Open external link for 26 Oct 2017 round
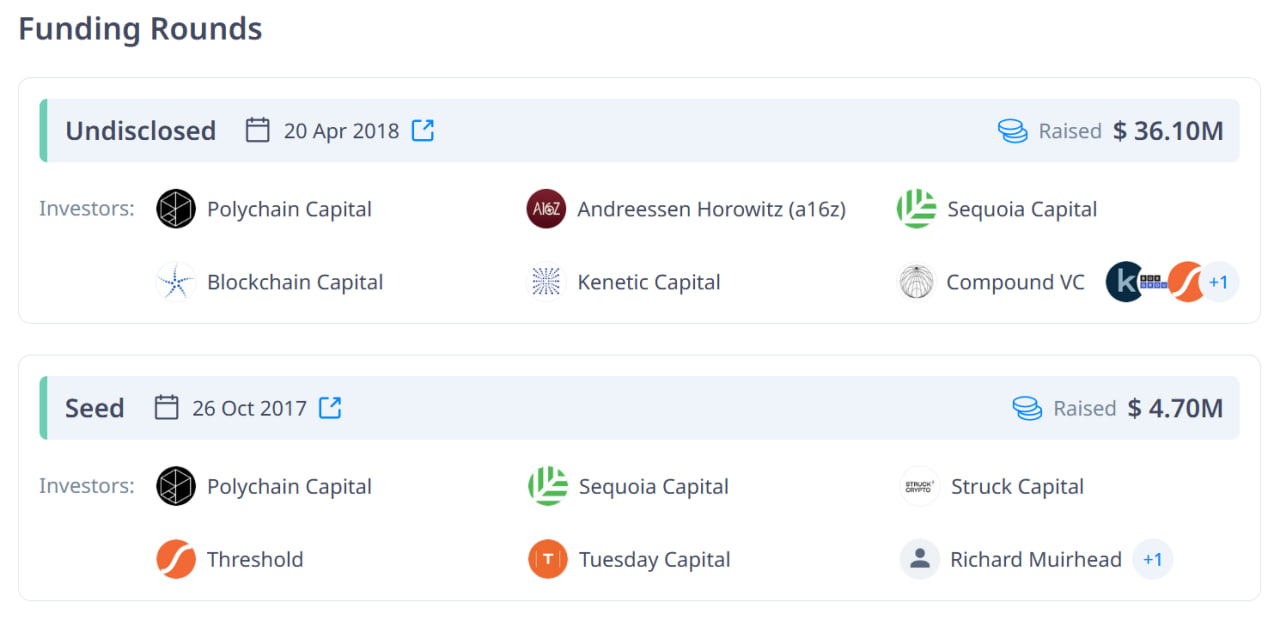This screenshot has width=1280, height=620. coord(330,408)
